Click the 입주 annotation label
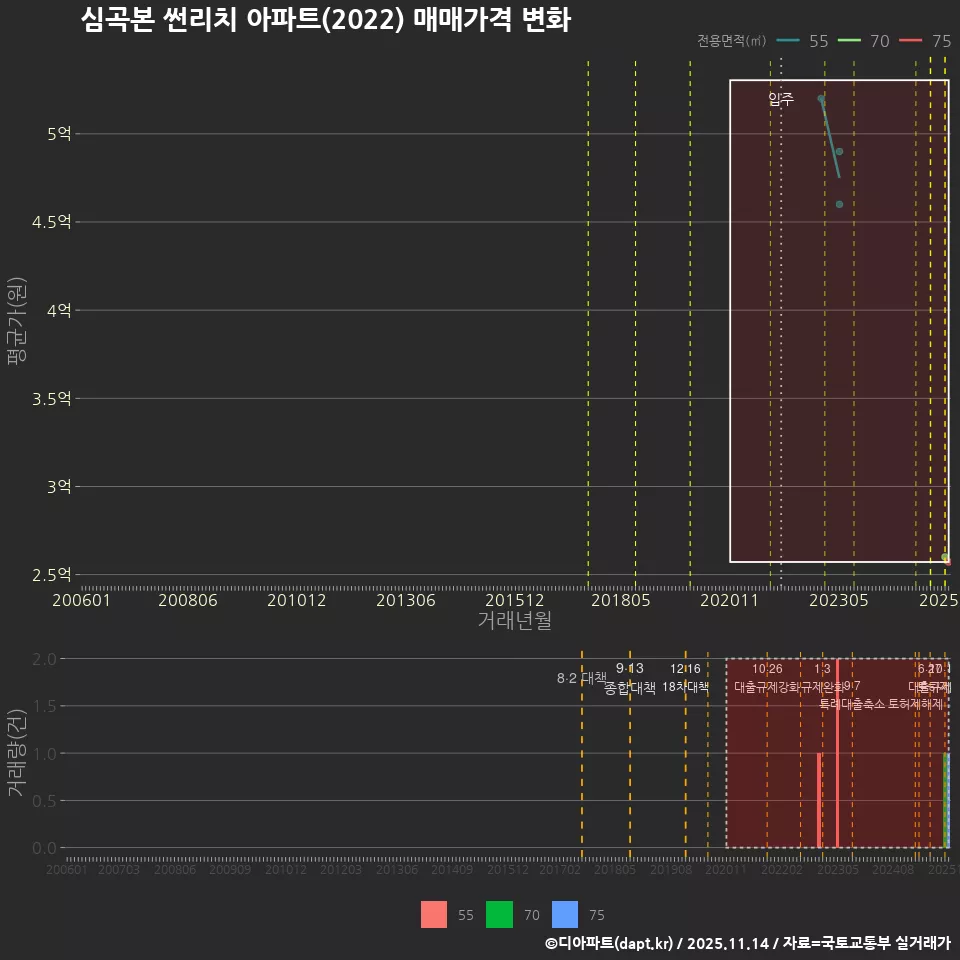Viewport: 960px width, 960px height. point(781,99)
